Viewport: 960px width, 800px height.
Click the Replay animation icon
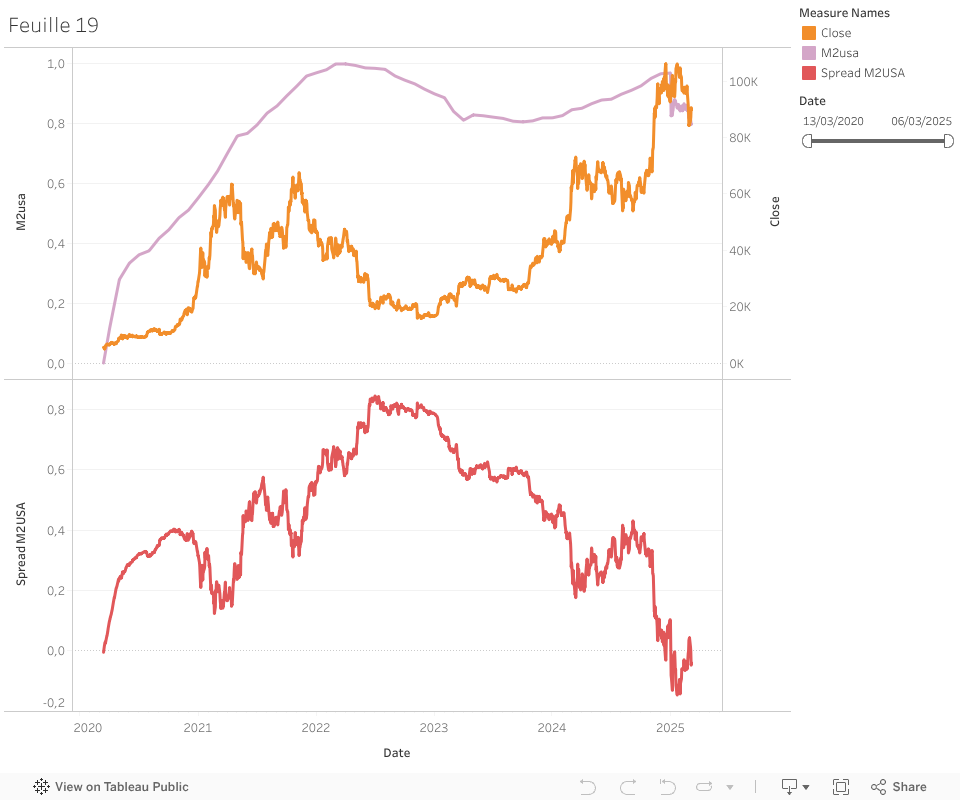pos(704,787)
